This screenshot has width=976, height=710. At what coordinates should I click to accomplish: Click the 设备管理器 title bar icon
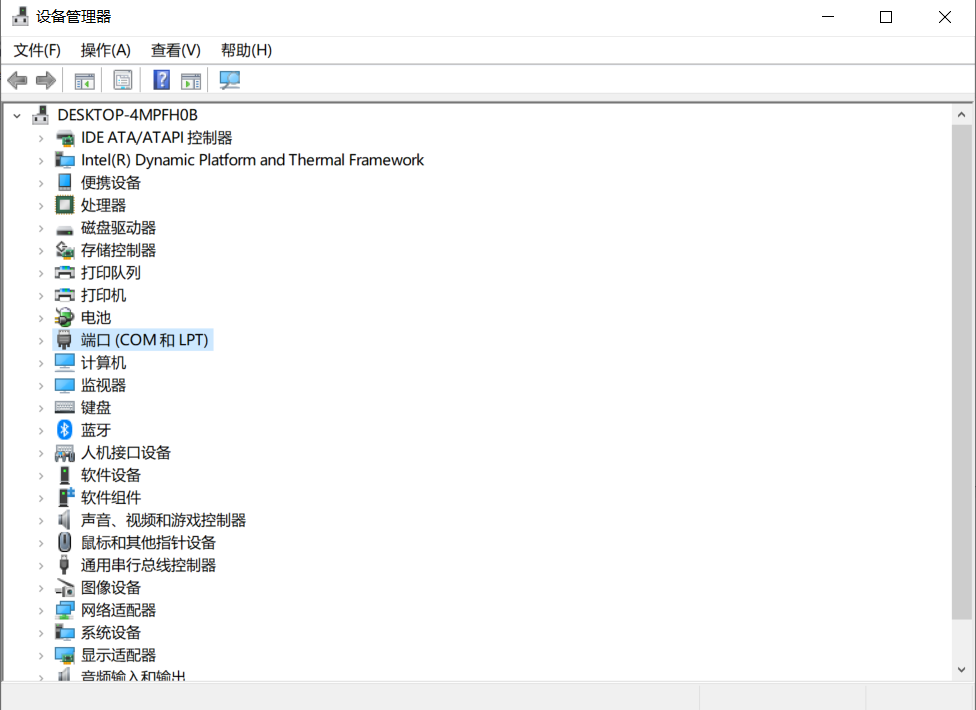21,16
